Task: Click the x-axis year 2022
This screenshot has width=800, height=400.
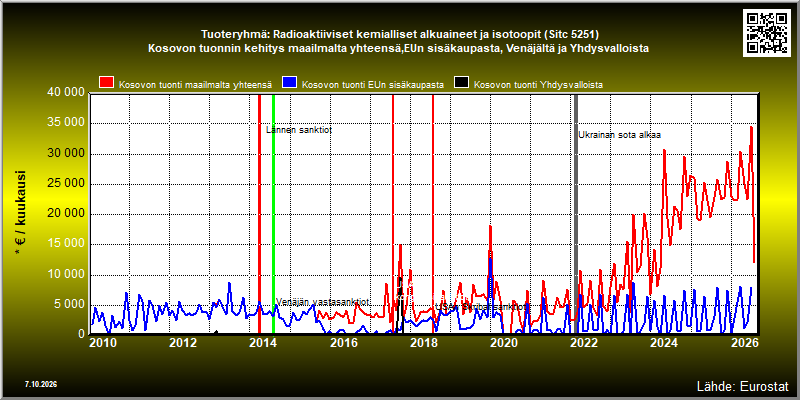Action: click(x=585, y=342)
